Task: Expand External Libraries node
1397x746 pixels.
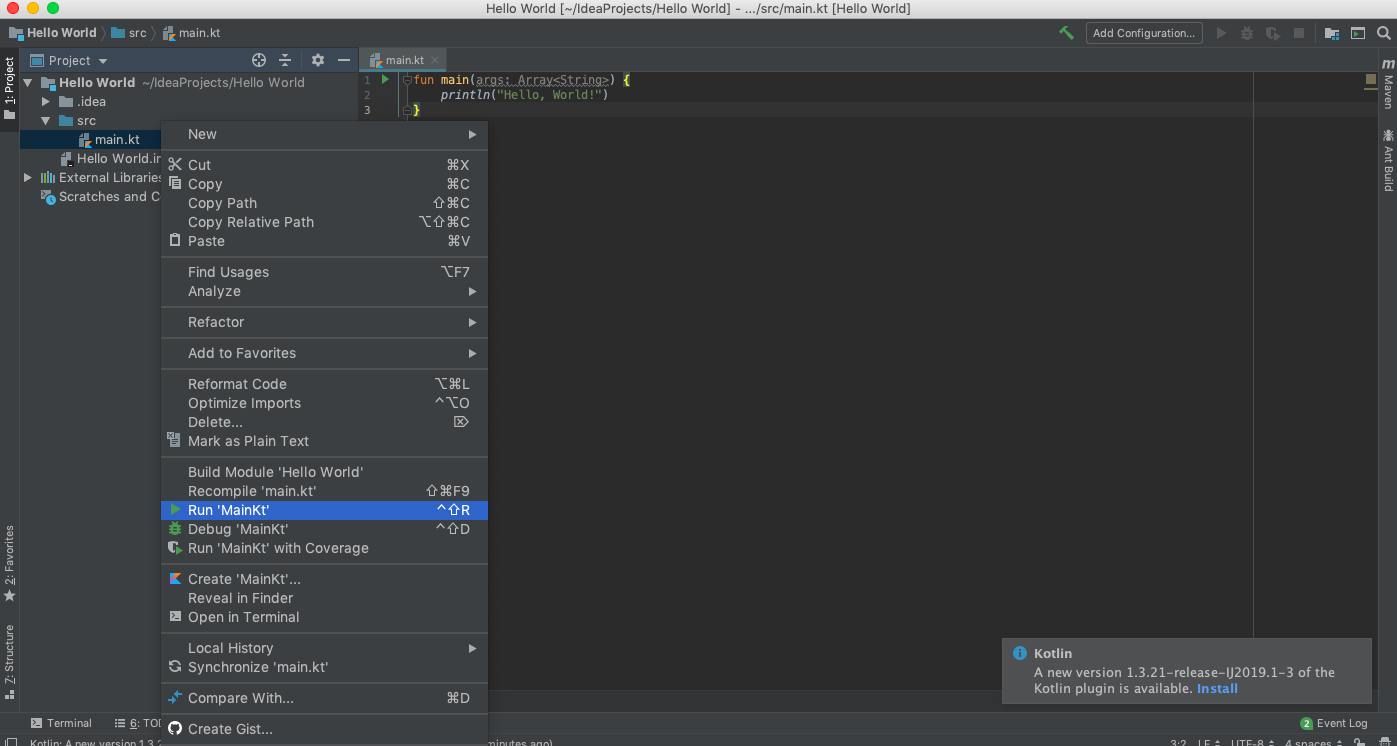Action: click(x=28, y=178)
